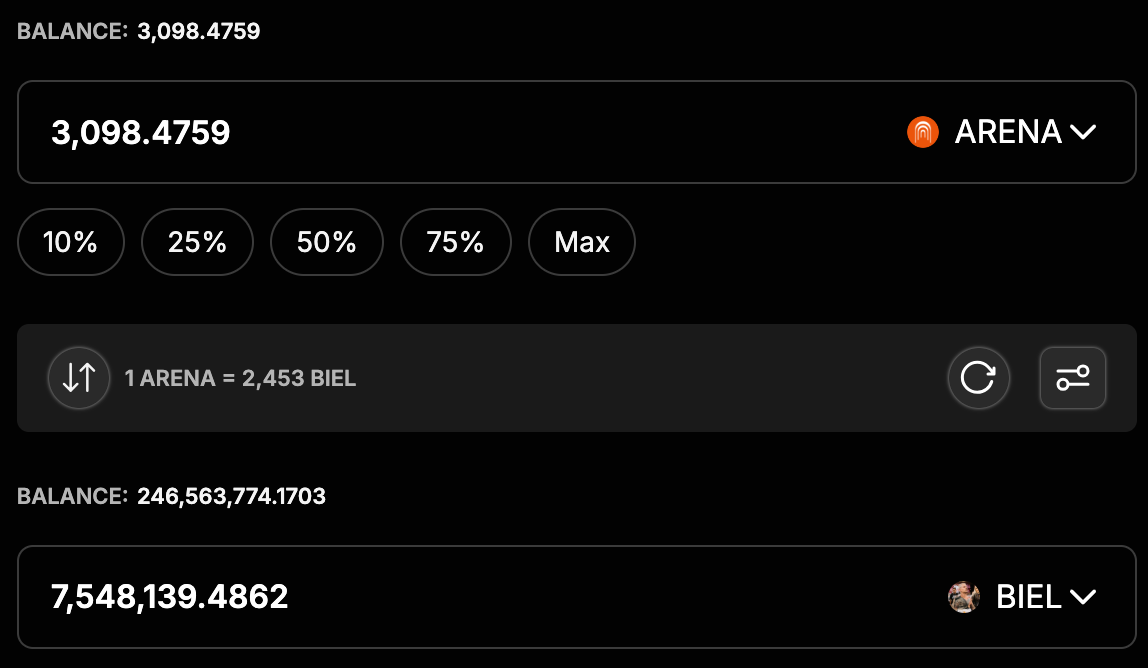Refresh the ARENA to BIEL price quote
This screenshot has height=668, width=1148.
point(978,378)
